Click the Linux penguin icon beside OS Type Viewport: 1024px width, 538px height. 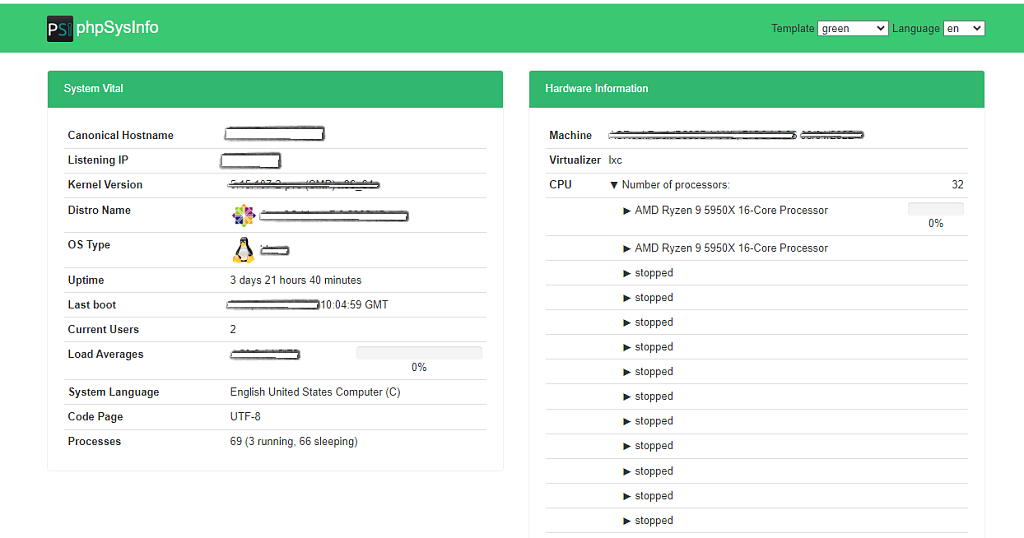click(x=243, y=250)
